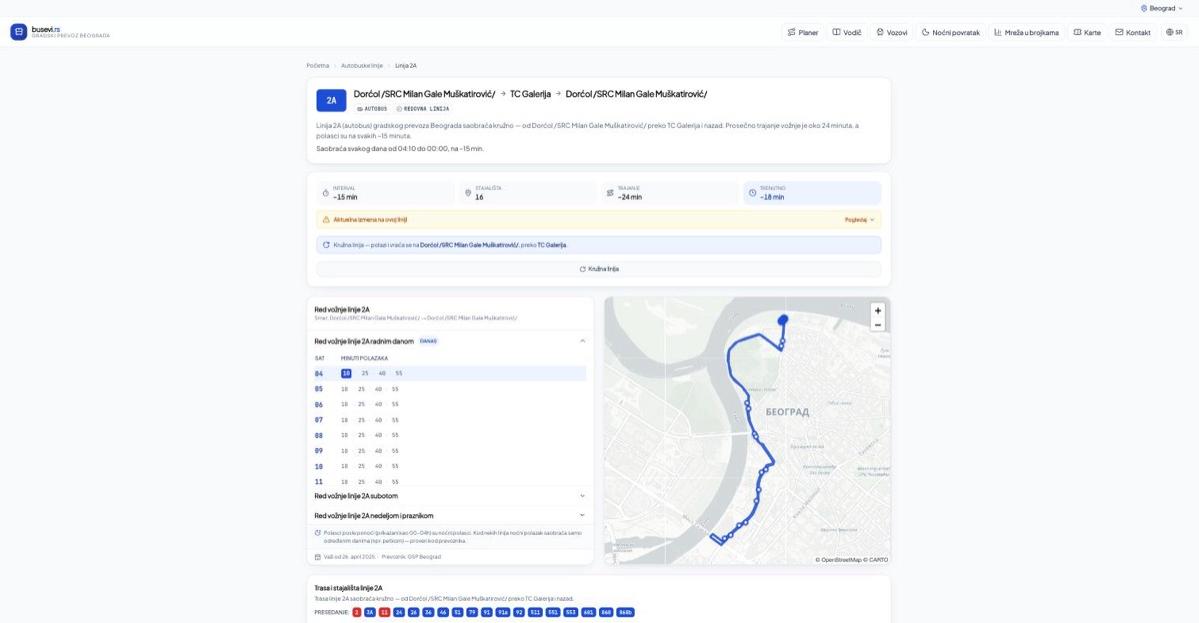Screen dimensions: 1199x623
Task: Click the busevi.rs bus logo icon
Action: [x=18, y=31]
